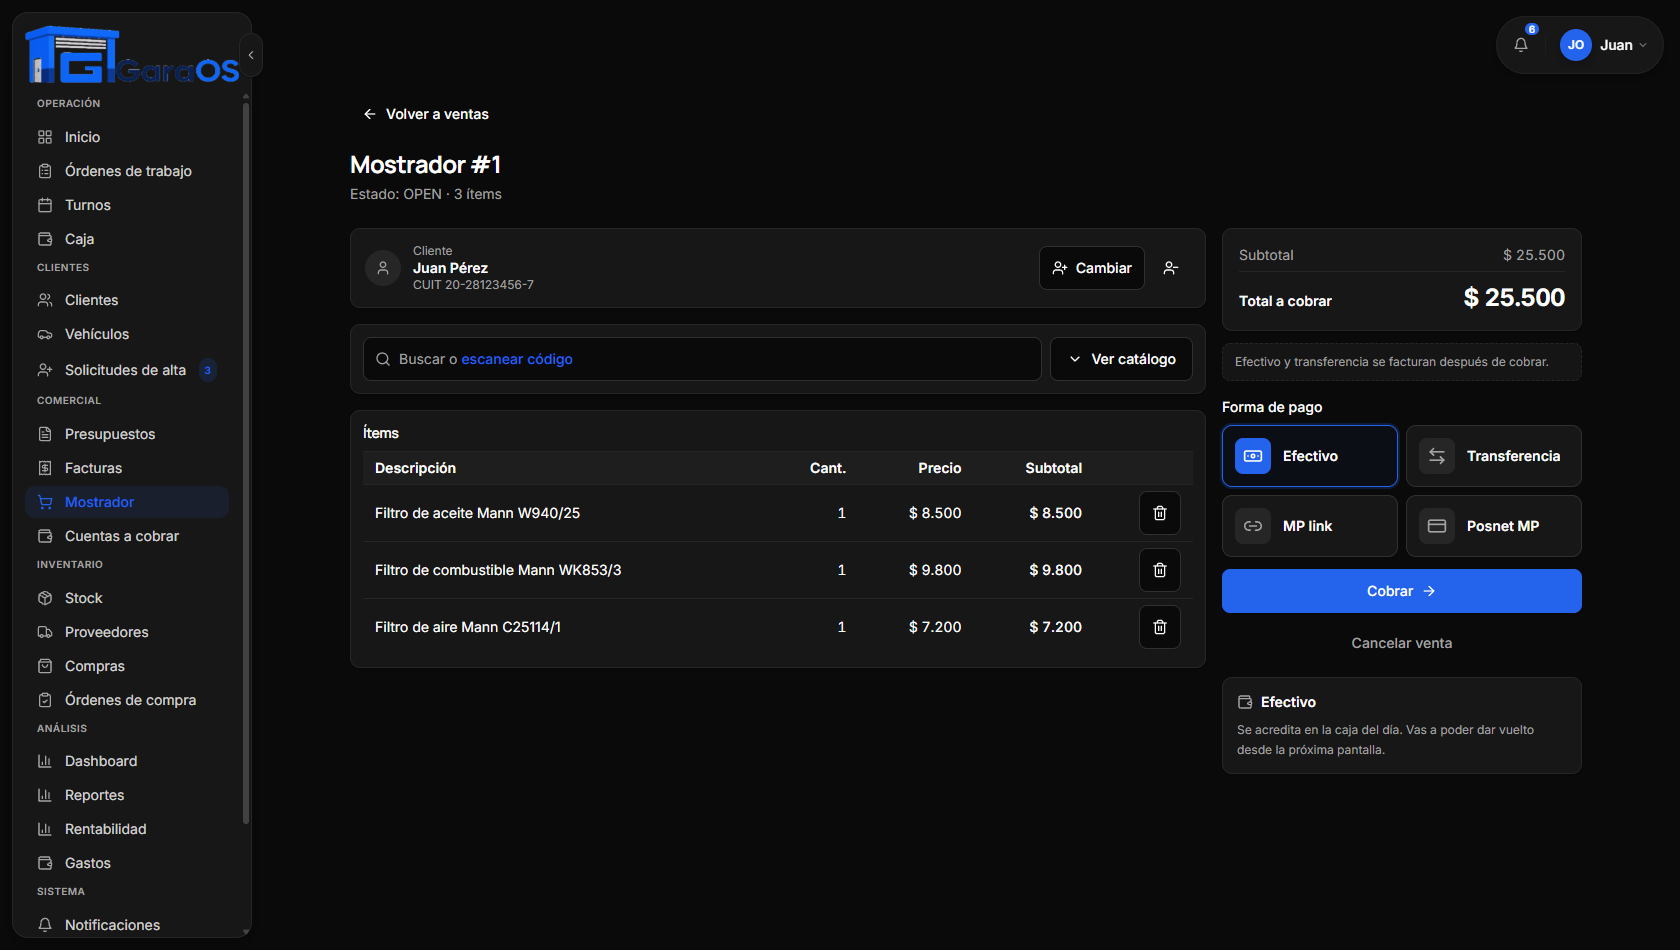Screen dimensions: 1680x950
Task: Click the GaraOS logo
Action: pyautogui.click(x=132, y=55)
